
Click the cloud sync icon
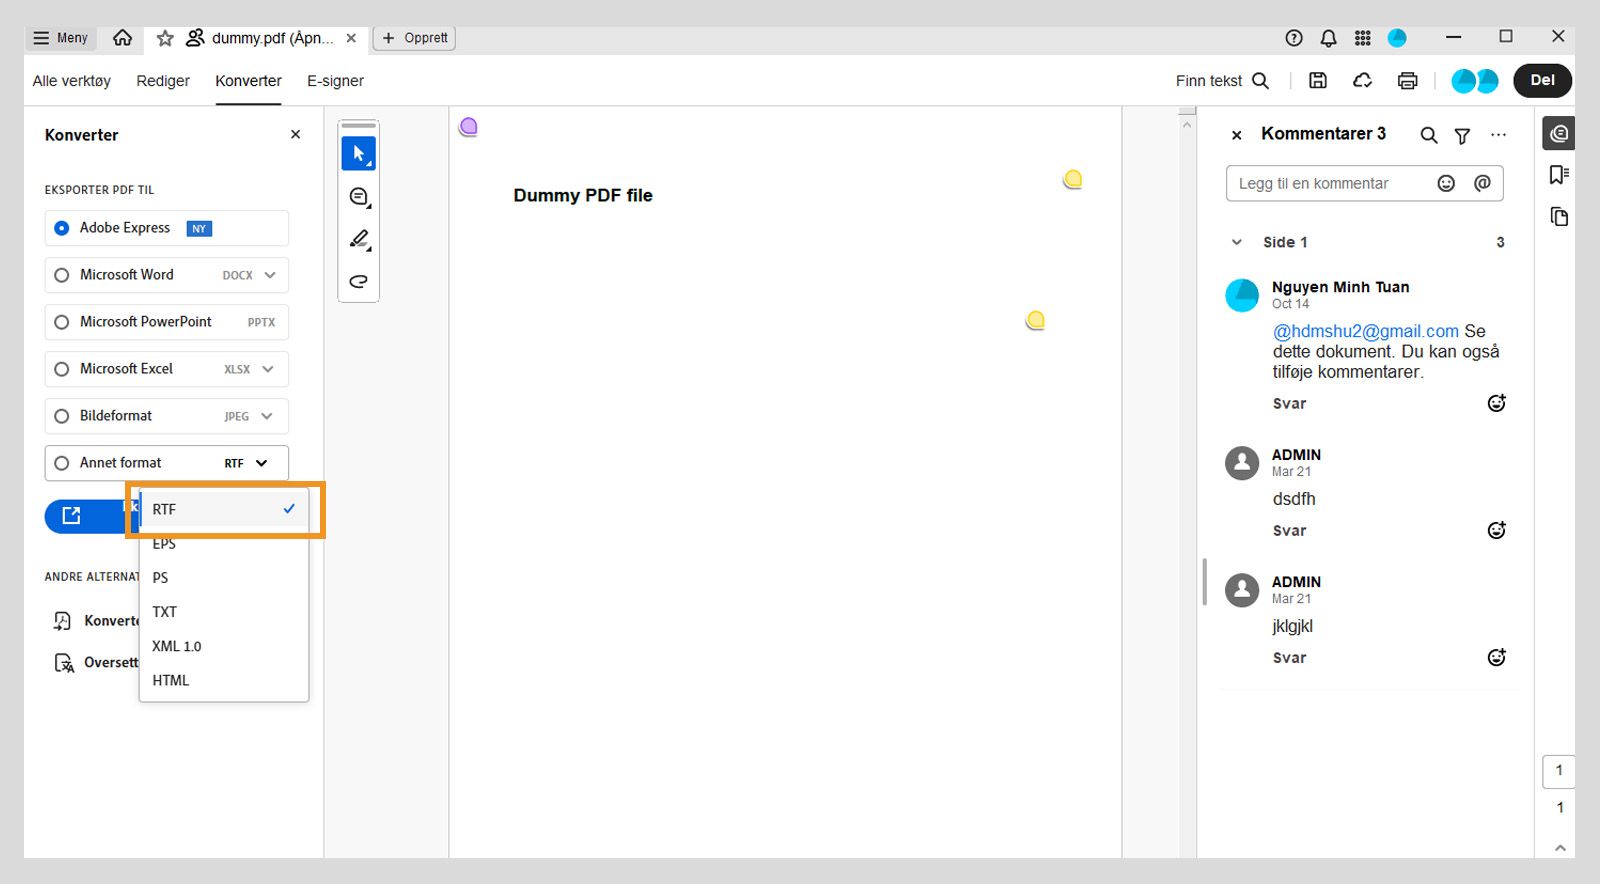pyautogui.click(x=1362, y=81)
